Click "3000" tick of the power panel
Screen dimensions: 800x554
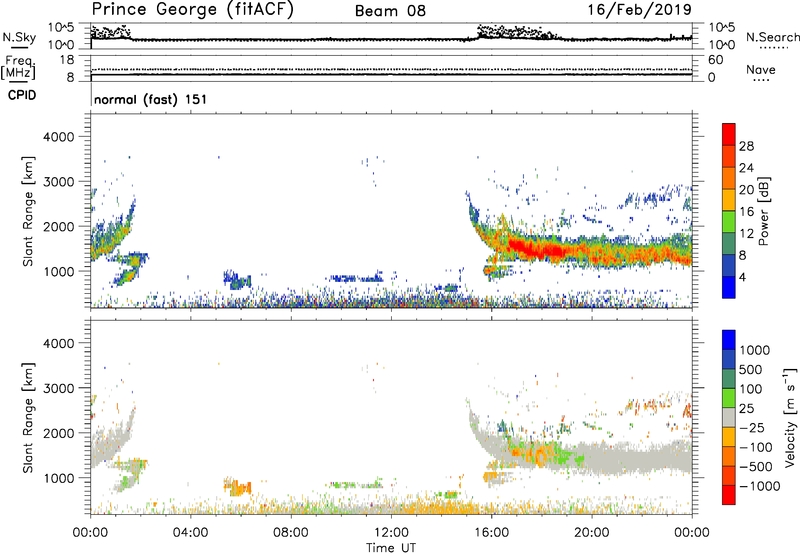pyautogui.click(x=59, y=182)
